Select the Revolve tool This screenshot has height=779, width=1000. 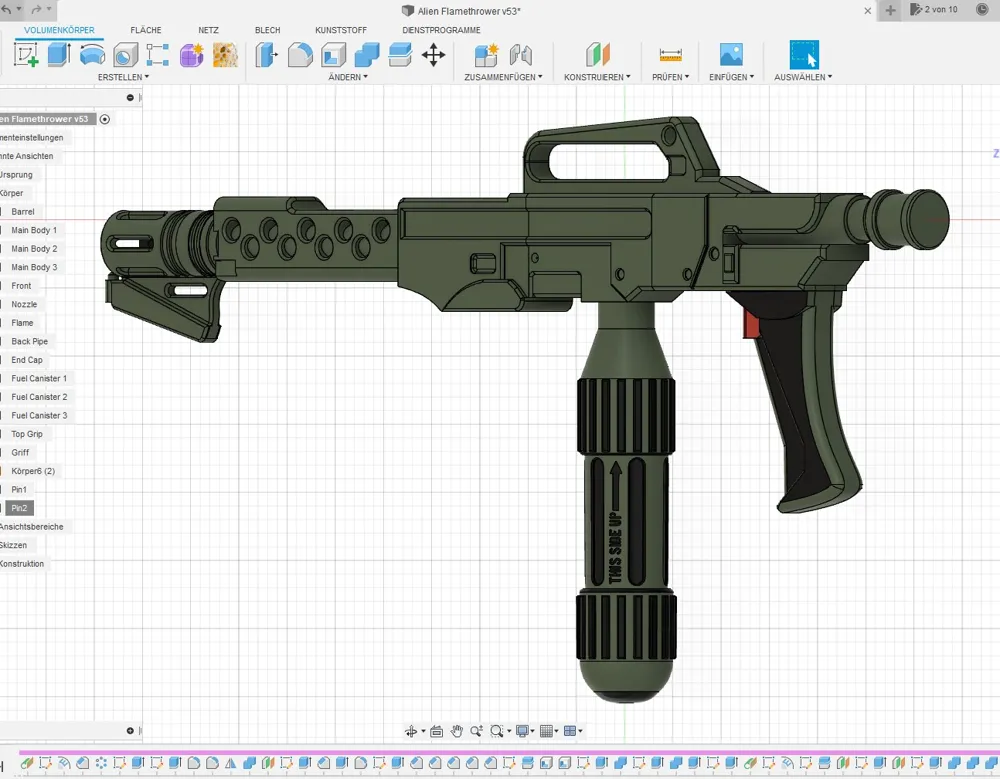pos(92,55)
